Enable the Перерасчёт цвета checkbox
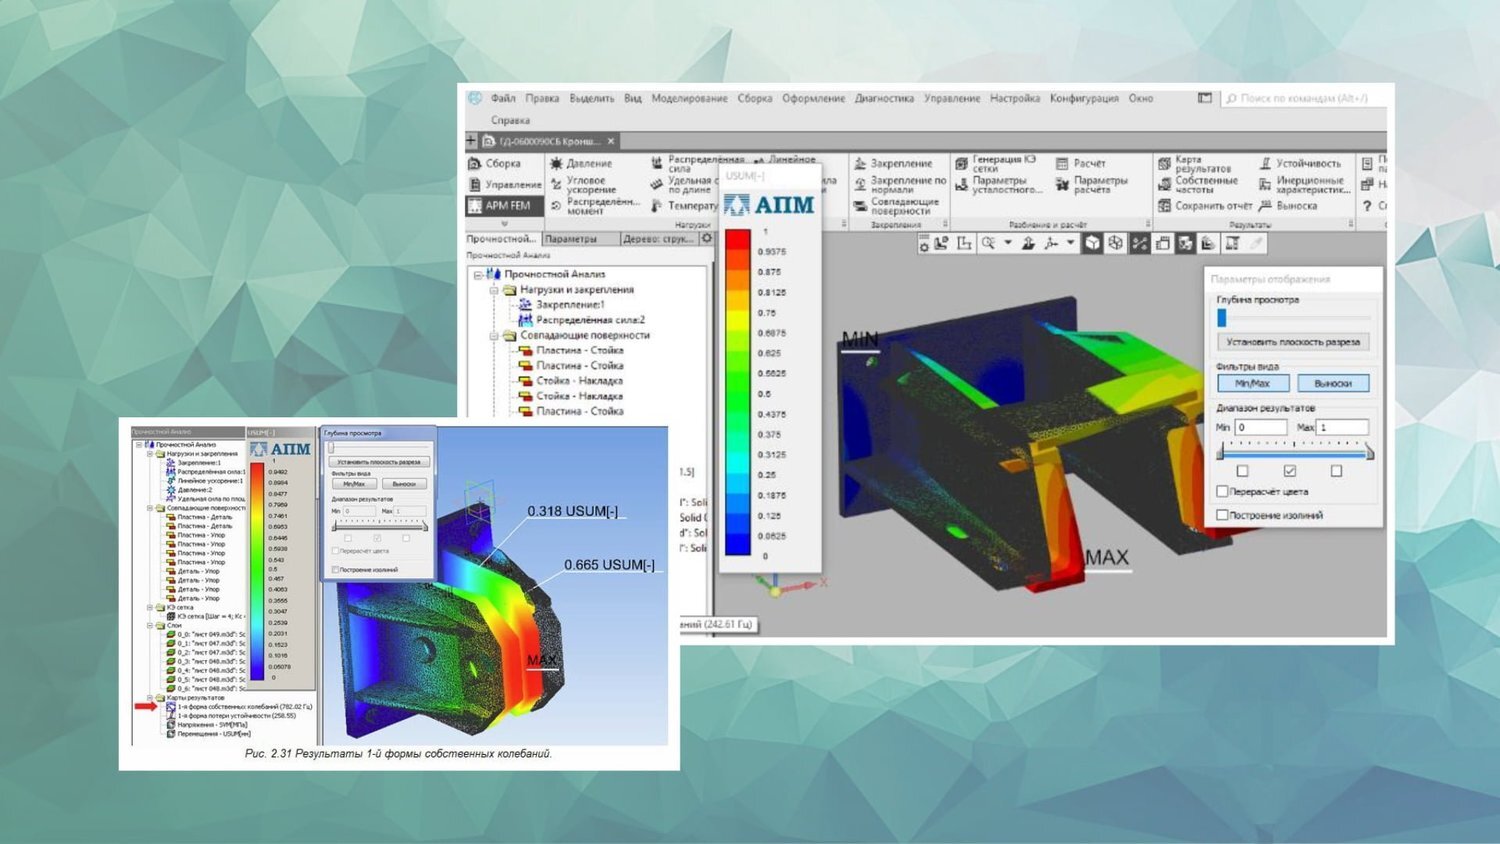Viewport: 1500px width, 844px height. [1222, 491]
